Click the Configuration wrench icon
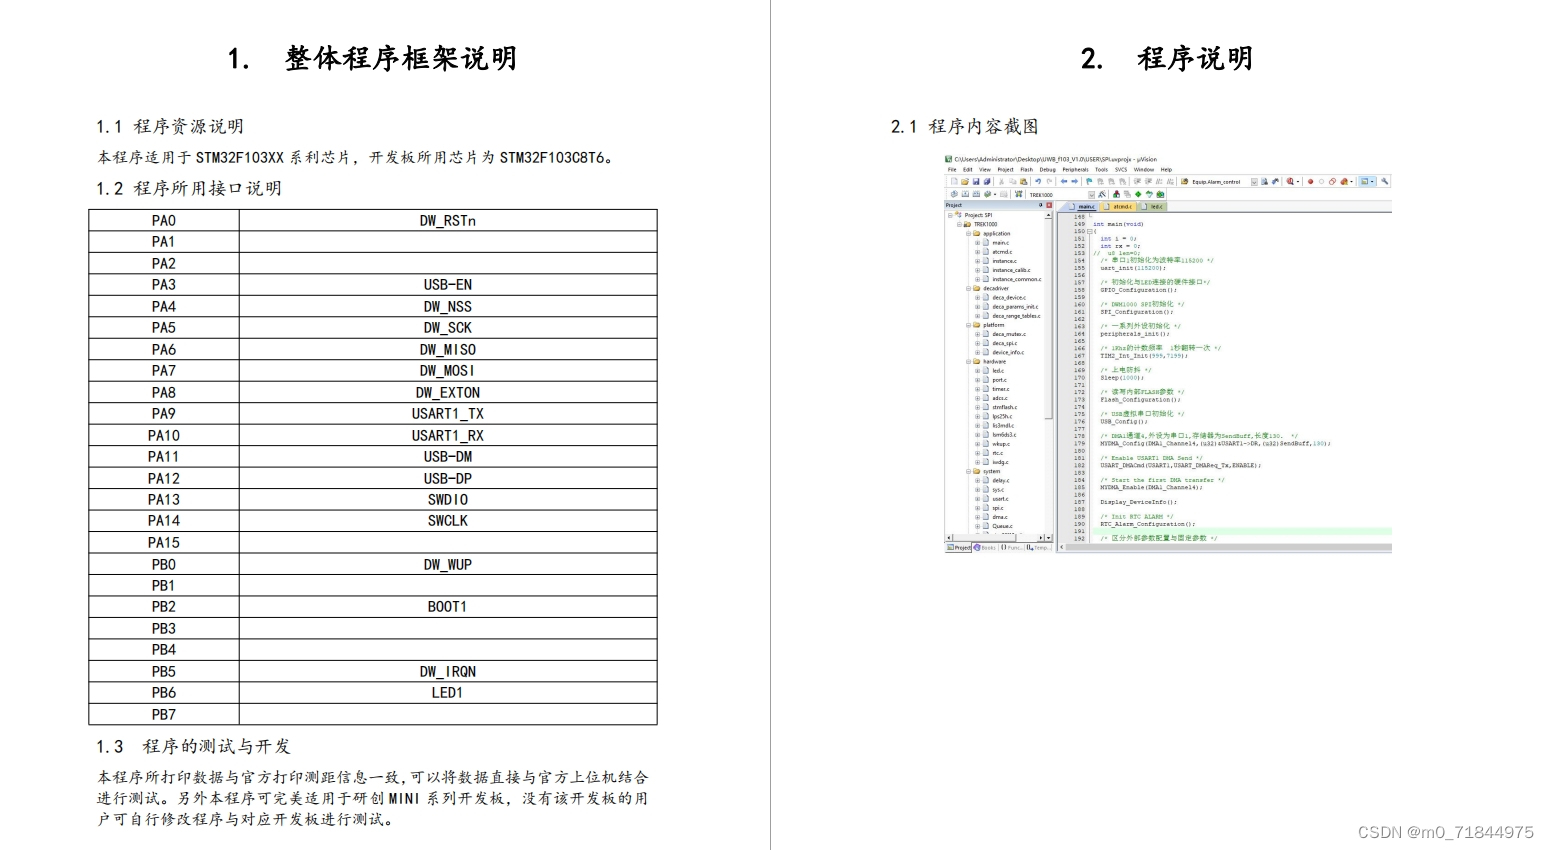The height and width of the screenshot is (850, 1549). (1384, 182)
